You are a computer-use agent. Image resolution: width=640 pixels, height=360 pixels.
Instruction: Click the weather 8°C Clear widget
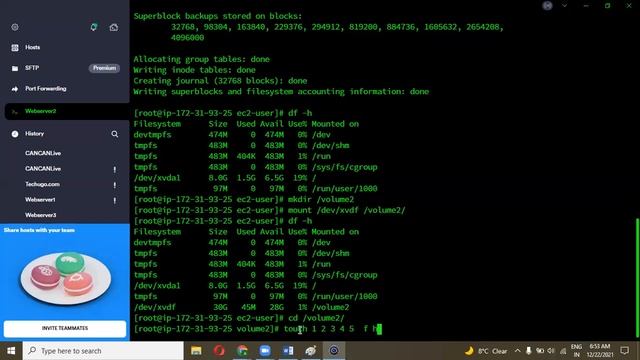486,351
